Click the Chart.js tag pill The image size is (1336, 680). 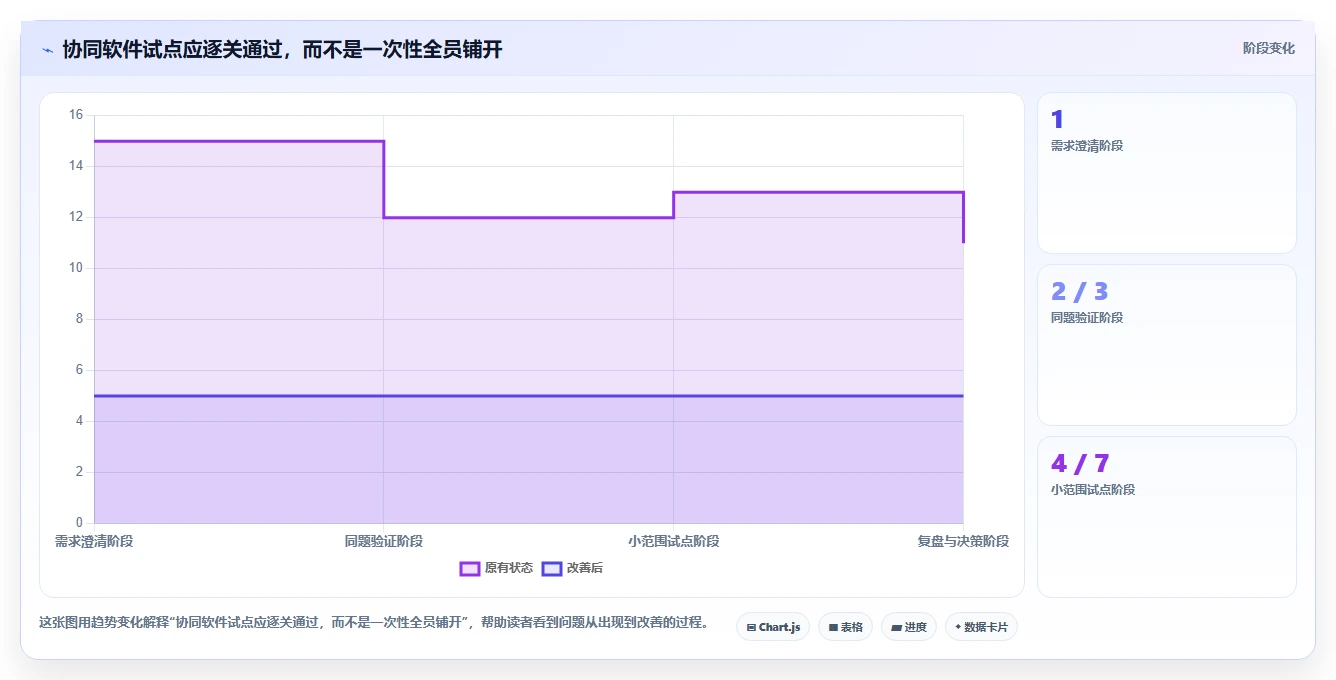(x=773, y=627)
